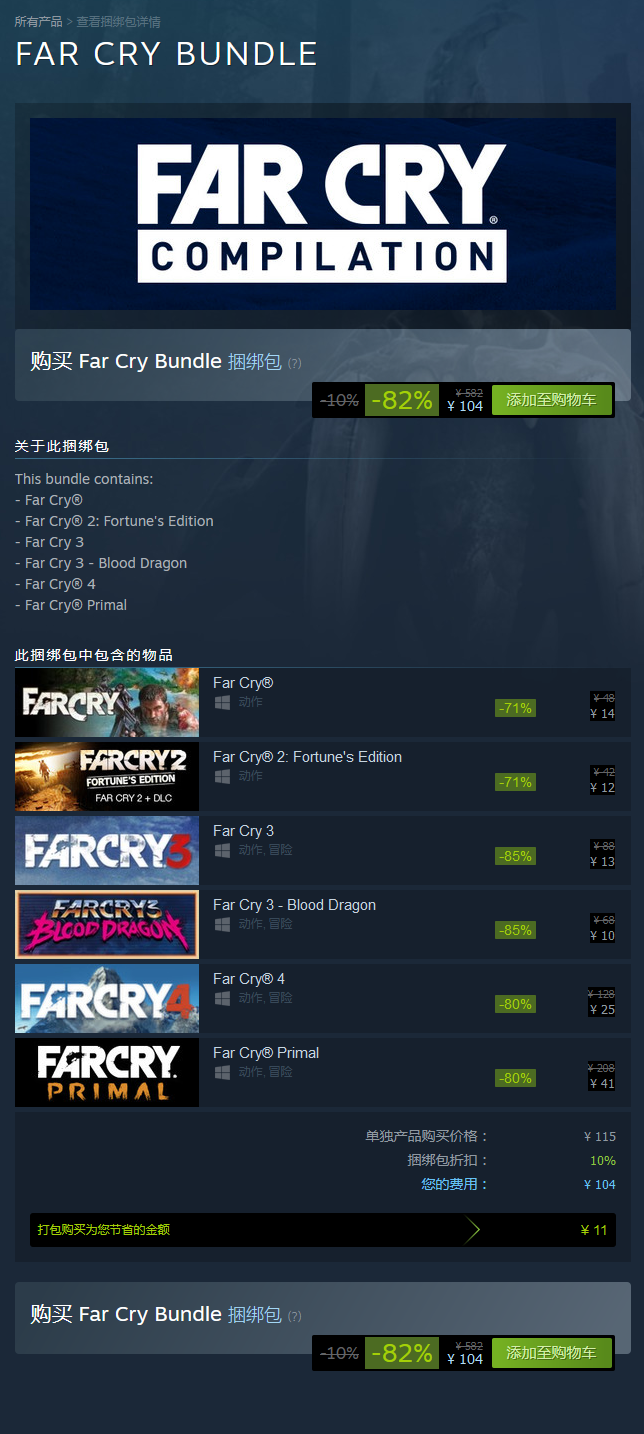This screenshot has width=644, height=1434.
Task: Click the bottom 添加至购物车 button
Action: (551, 1353)
